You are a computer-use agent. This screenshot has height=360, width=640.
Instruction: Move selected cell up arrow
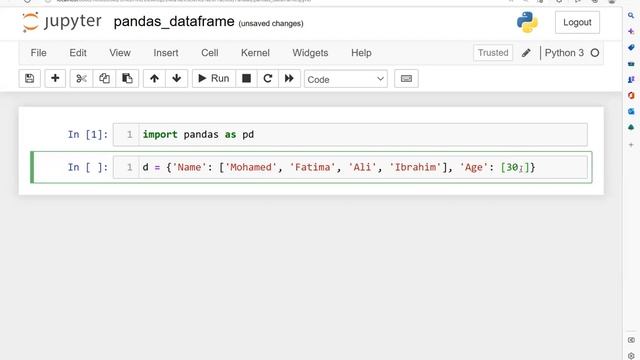[x=154, y=78]
